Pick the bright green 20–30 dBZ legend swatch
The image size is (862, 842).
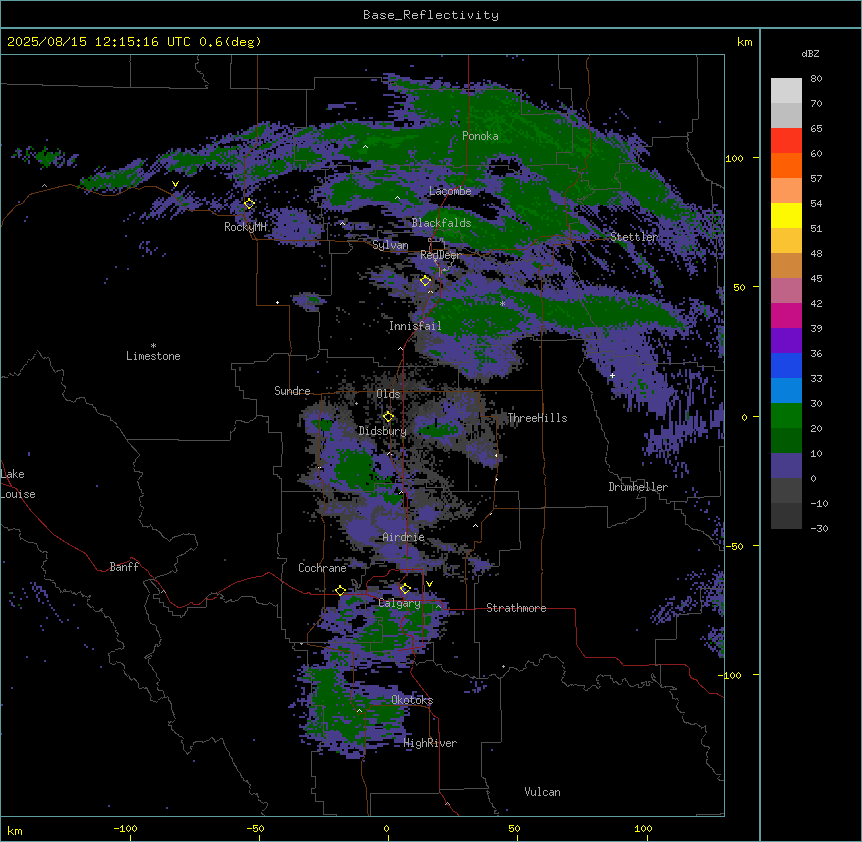click(786, 416)
